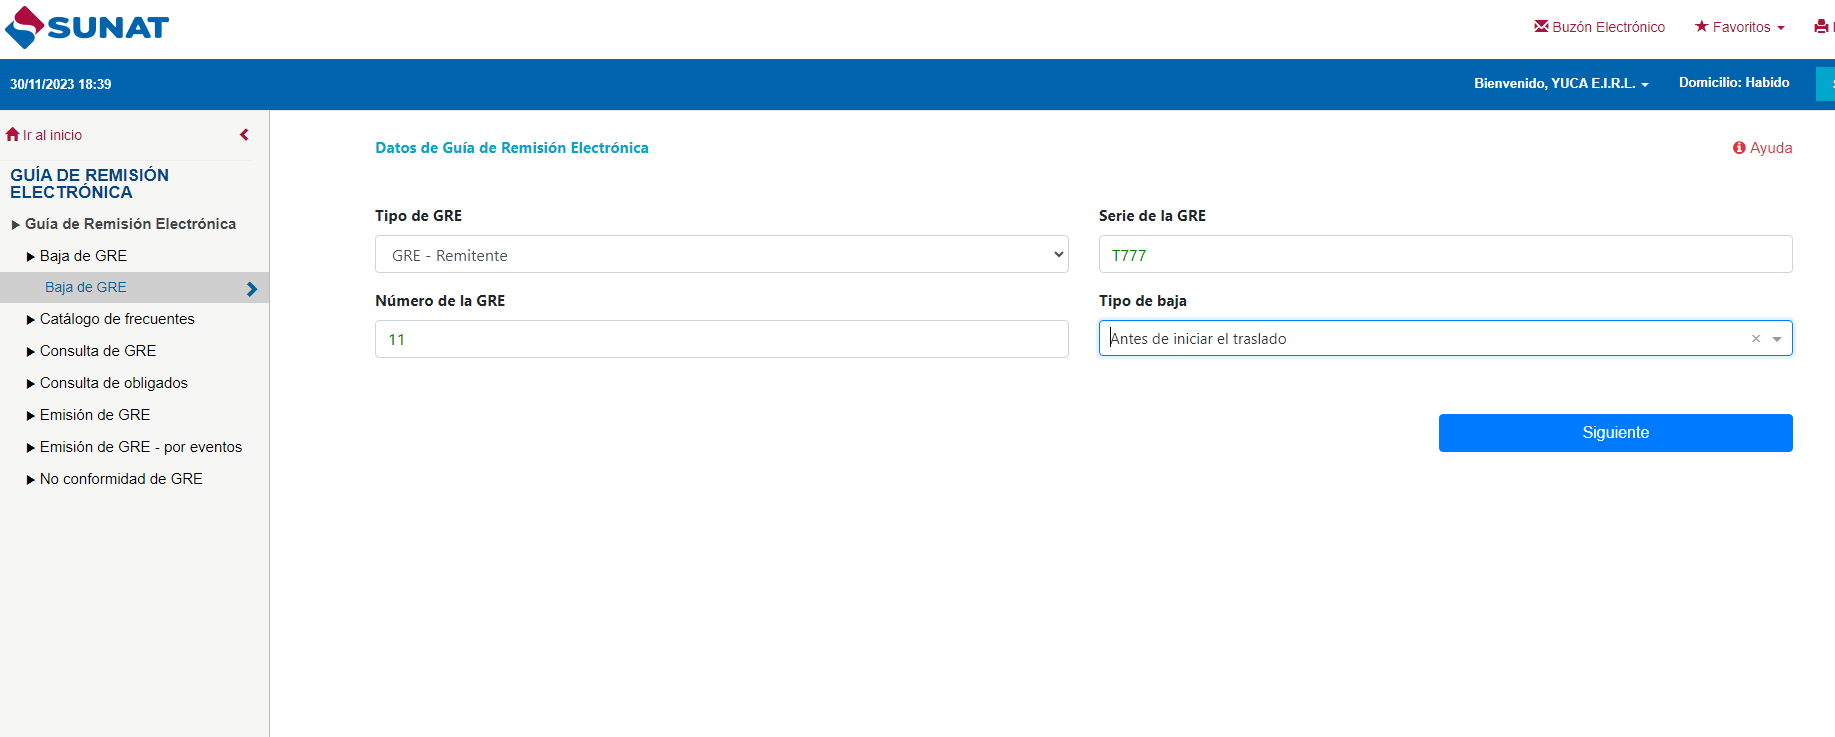Click the SUNAT logo
This screenshot has width=1835, height=737.
[x=87, y=27]
